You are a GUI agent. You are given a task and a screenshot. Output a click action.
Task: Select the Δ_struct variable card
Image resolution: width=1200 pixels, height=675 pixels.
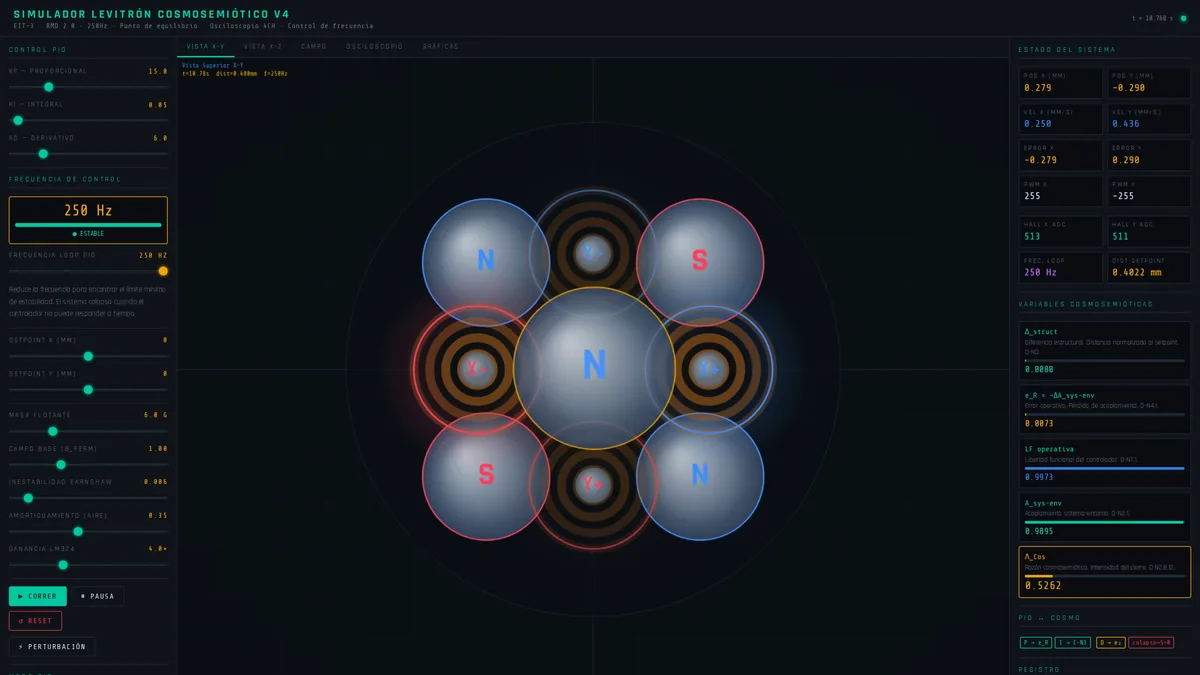[x=1105, y=349]
